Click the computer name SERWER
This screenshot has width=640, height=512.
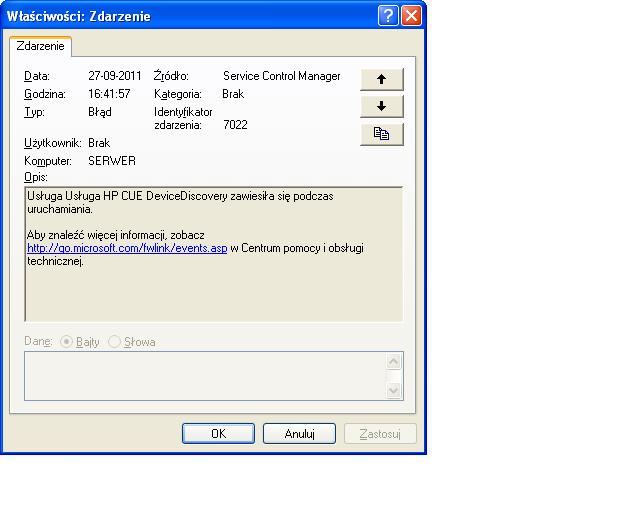point(112,160)
